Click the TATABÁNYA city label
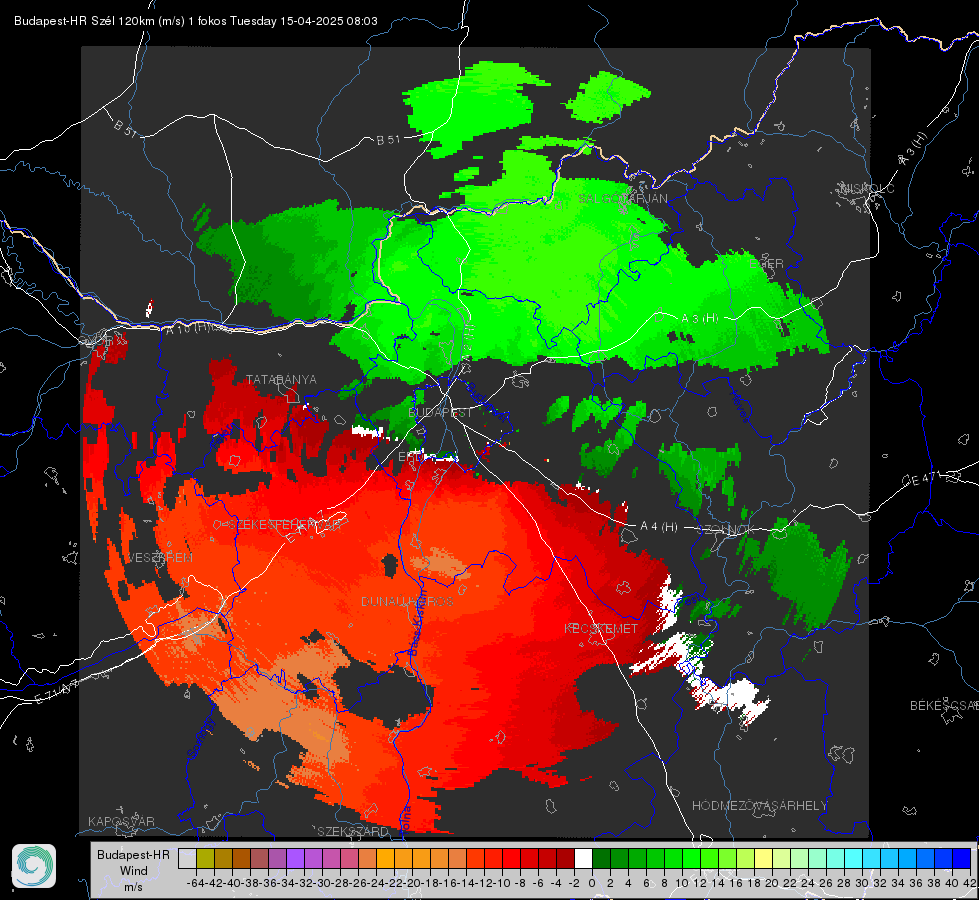Screen dimensions: 979x900 [x=281, y=379]
